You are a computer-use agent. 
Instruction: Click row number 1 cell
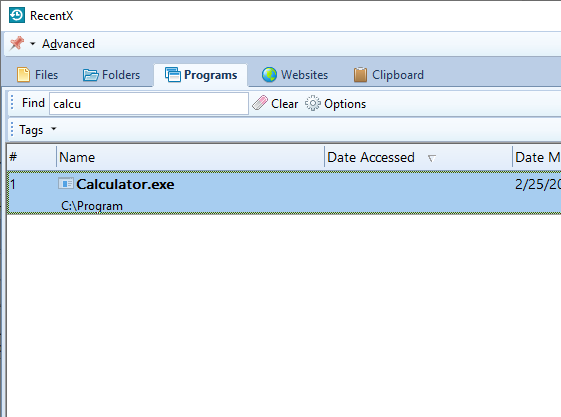tap(13, 184)
